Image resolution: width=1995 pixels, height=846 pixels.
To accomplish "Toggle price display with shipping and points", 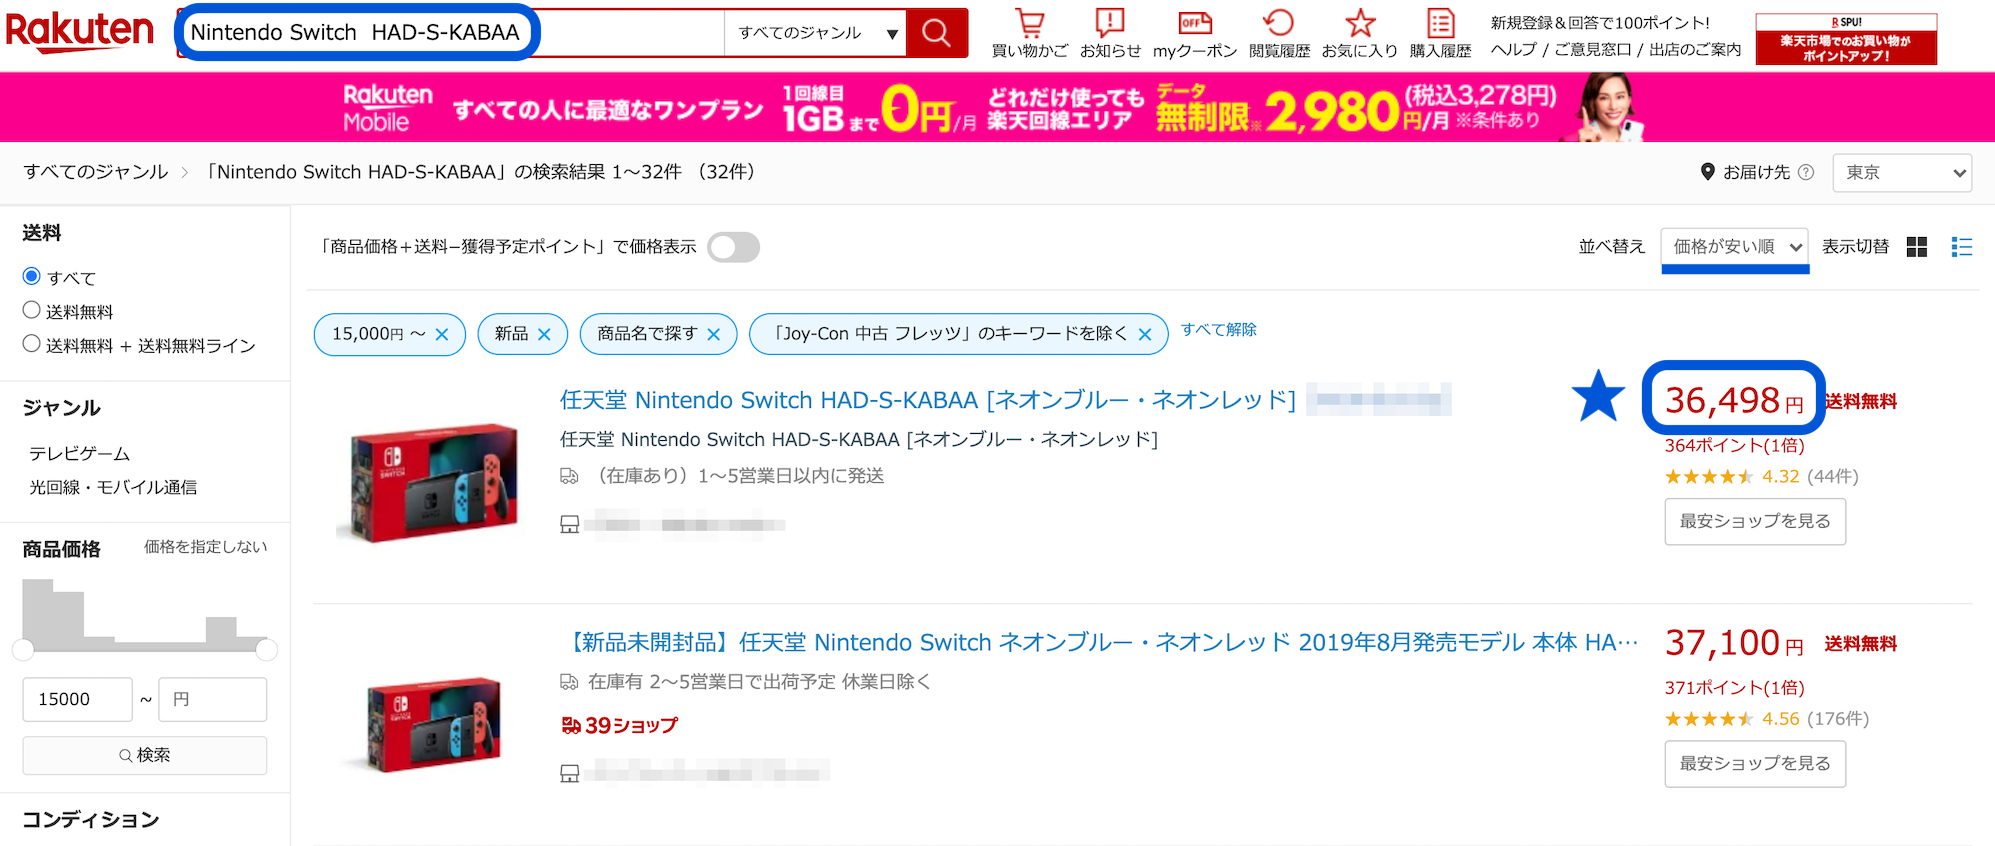I will 733,247.
